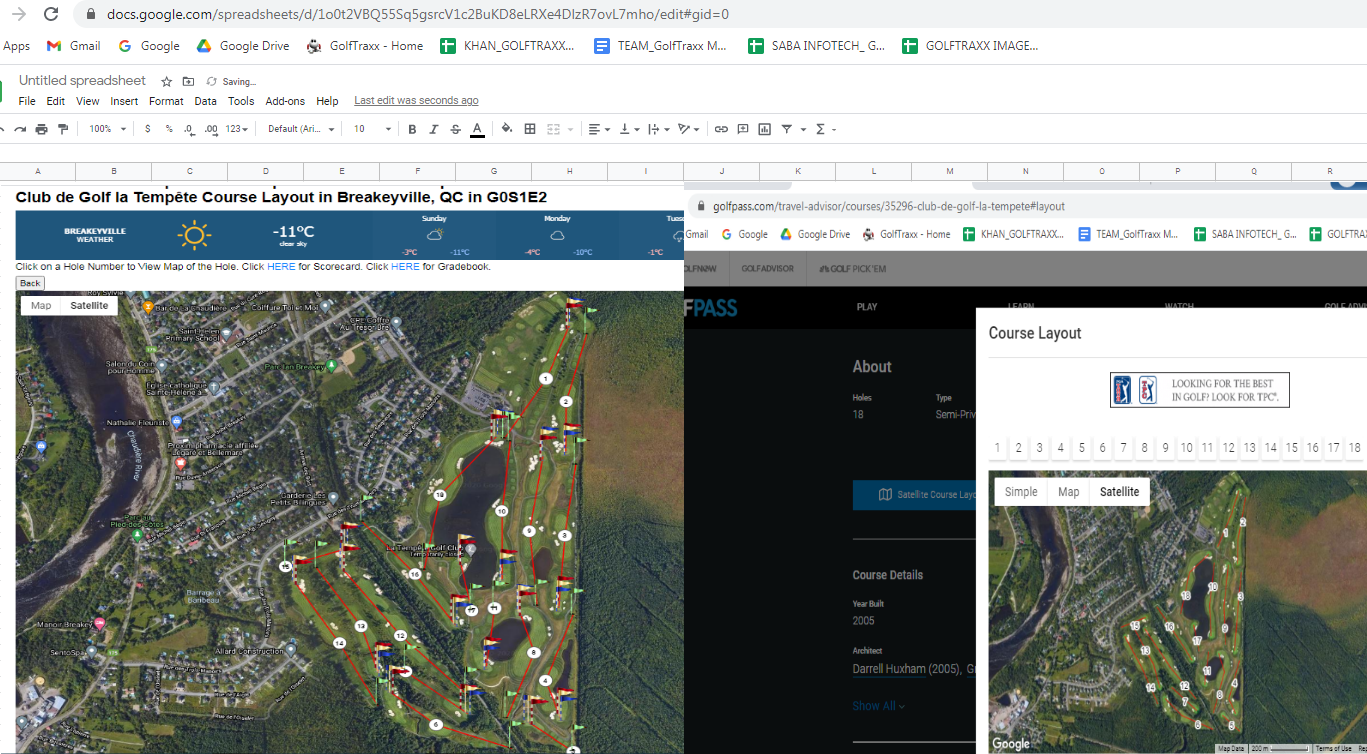Open the GolfTraxx - Home bookmark in top bar

click(x=364, y=46)
